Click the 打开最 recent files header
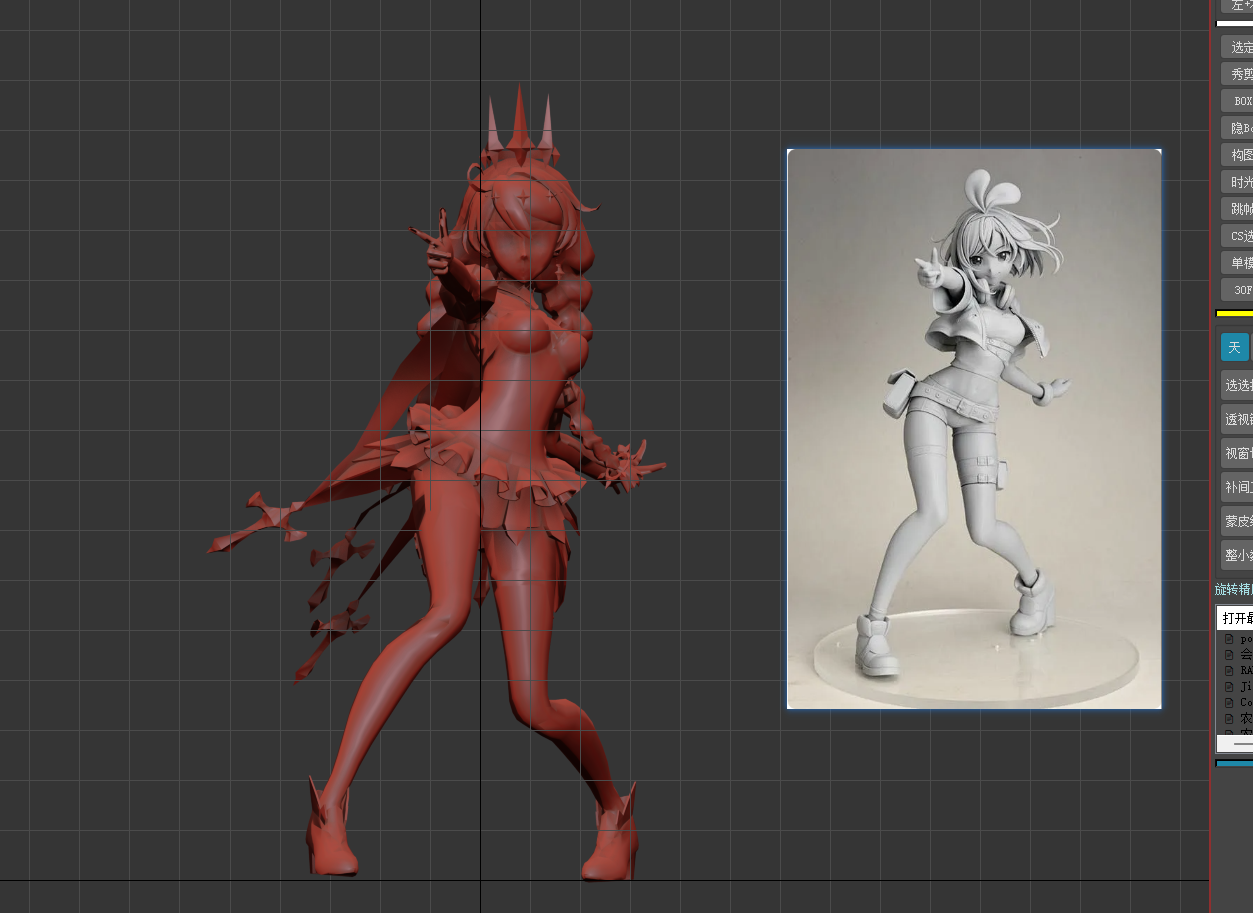Image resolution: width=1253 pixels, height=913 pixels. 1236,618
